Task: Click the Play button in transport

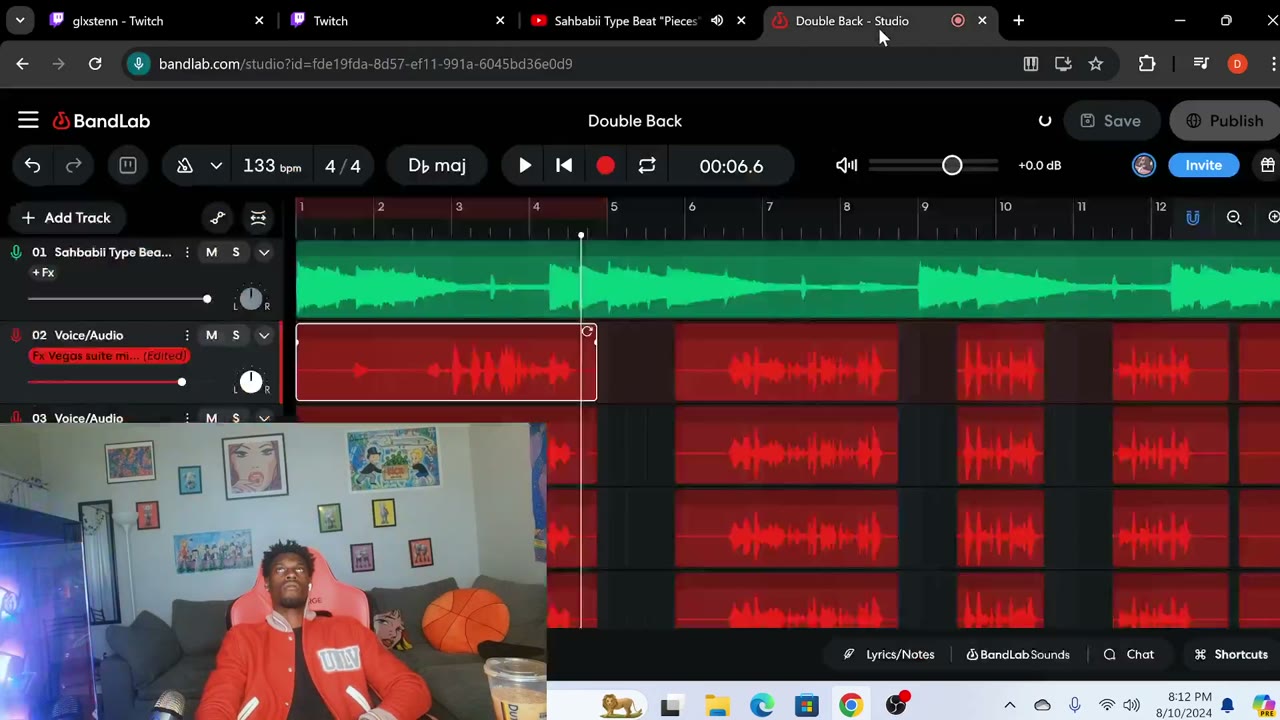Action: 525,166
